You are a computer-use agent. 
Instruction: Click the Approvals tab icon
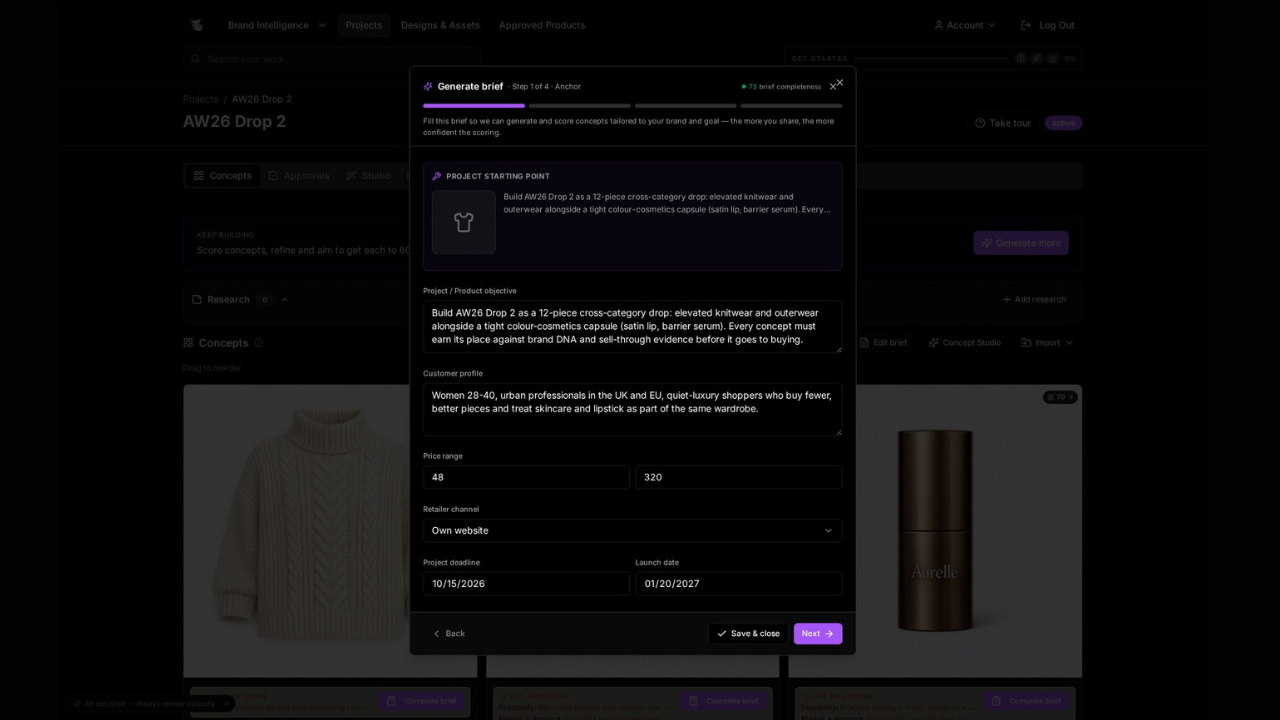click(x=273, y=176)
